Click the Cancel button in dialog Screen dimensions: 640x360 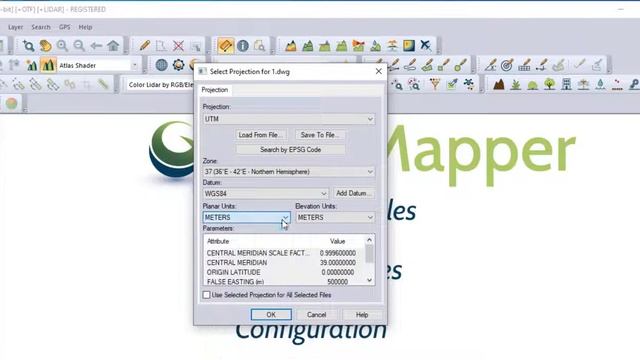click(316, 315)
